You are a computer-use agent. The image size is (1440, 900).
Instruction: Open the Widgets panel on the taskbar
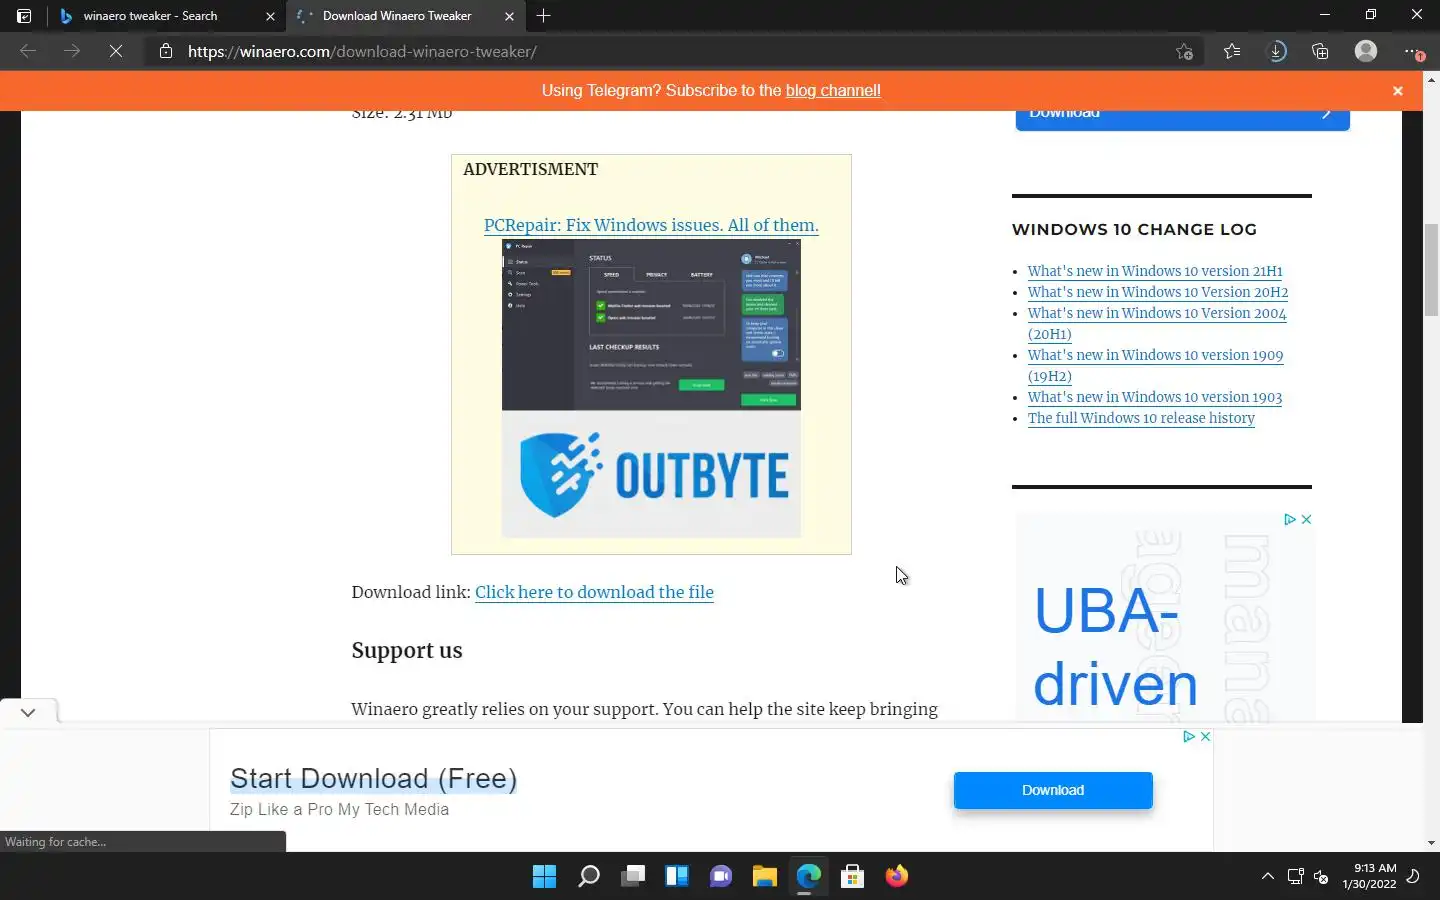[677, 876]
